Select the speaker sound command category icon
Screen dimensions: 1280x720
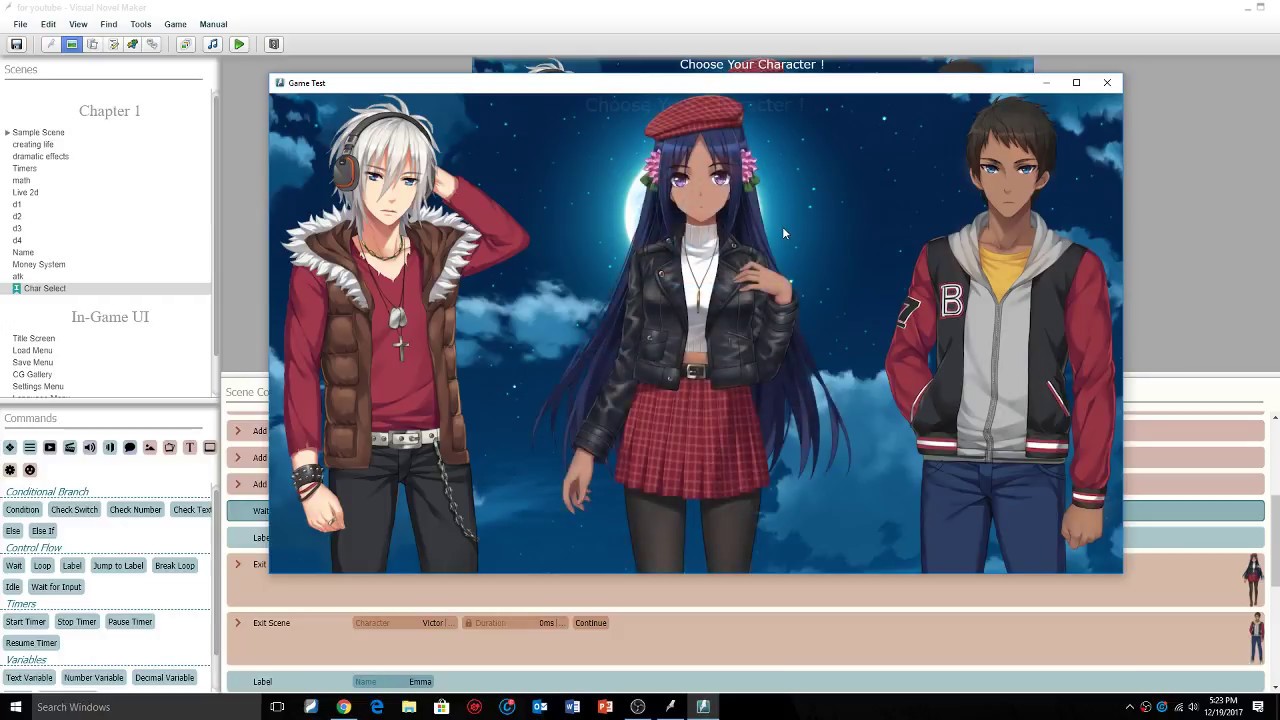tap(90, 448)
